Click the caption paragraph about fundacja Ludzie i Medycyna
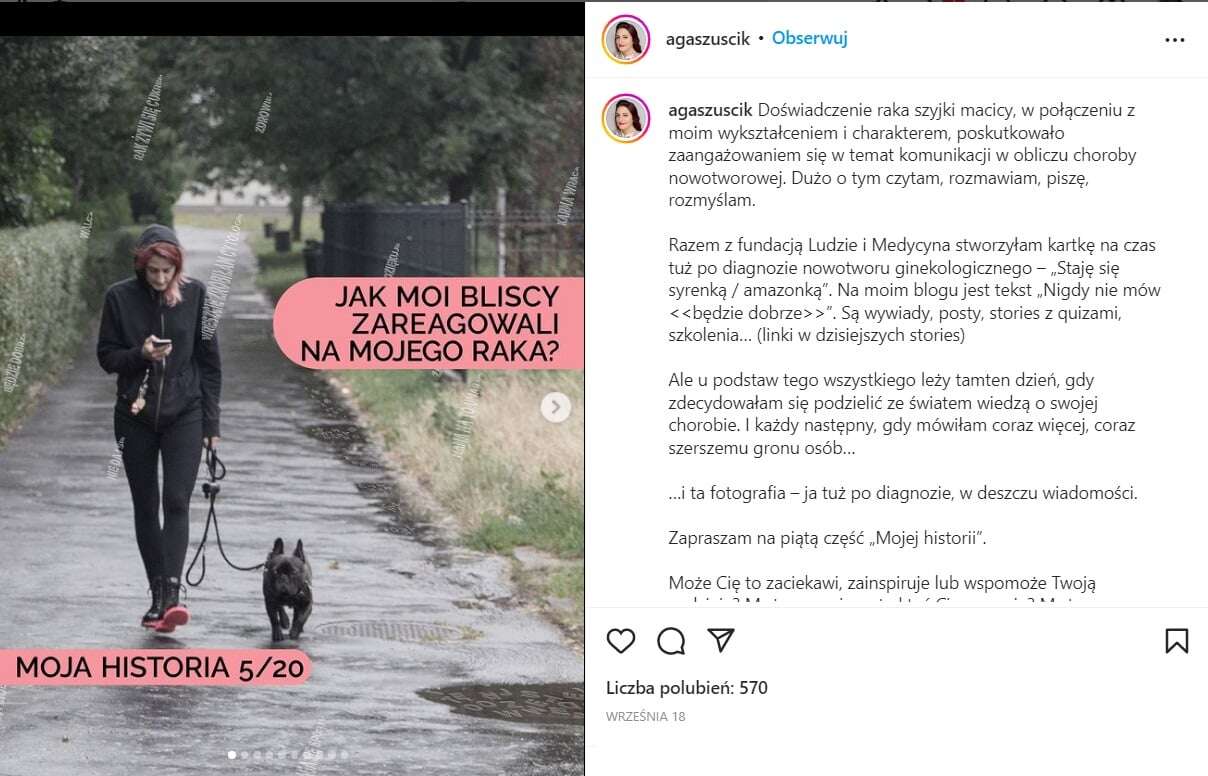 915,290
